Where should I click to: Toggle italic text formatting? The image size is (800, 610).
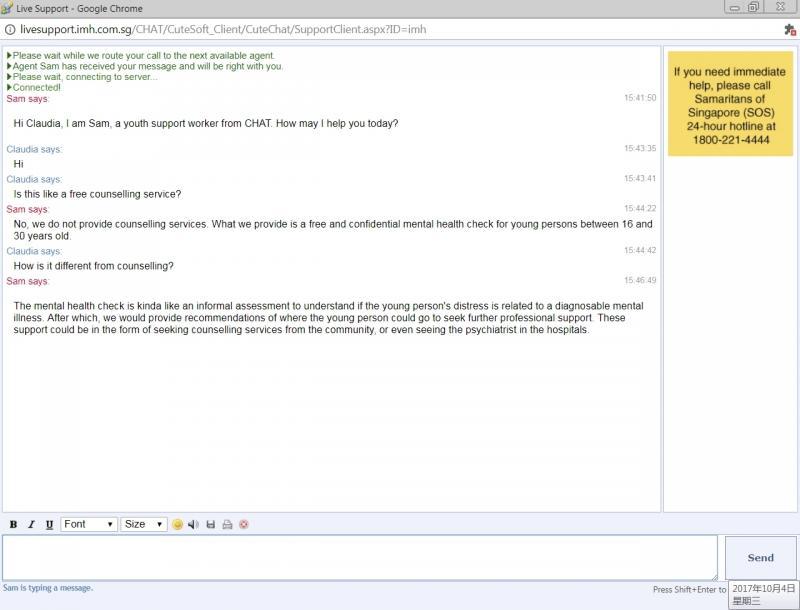[31, 524]
